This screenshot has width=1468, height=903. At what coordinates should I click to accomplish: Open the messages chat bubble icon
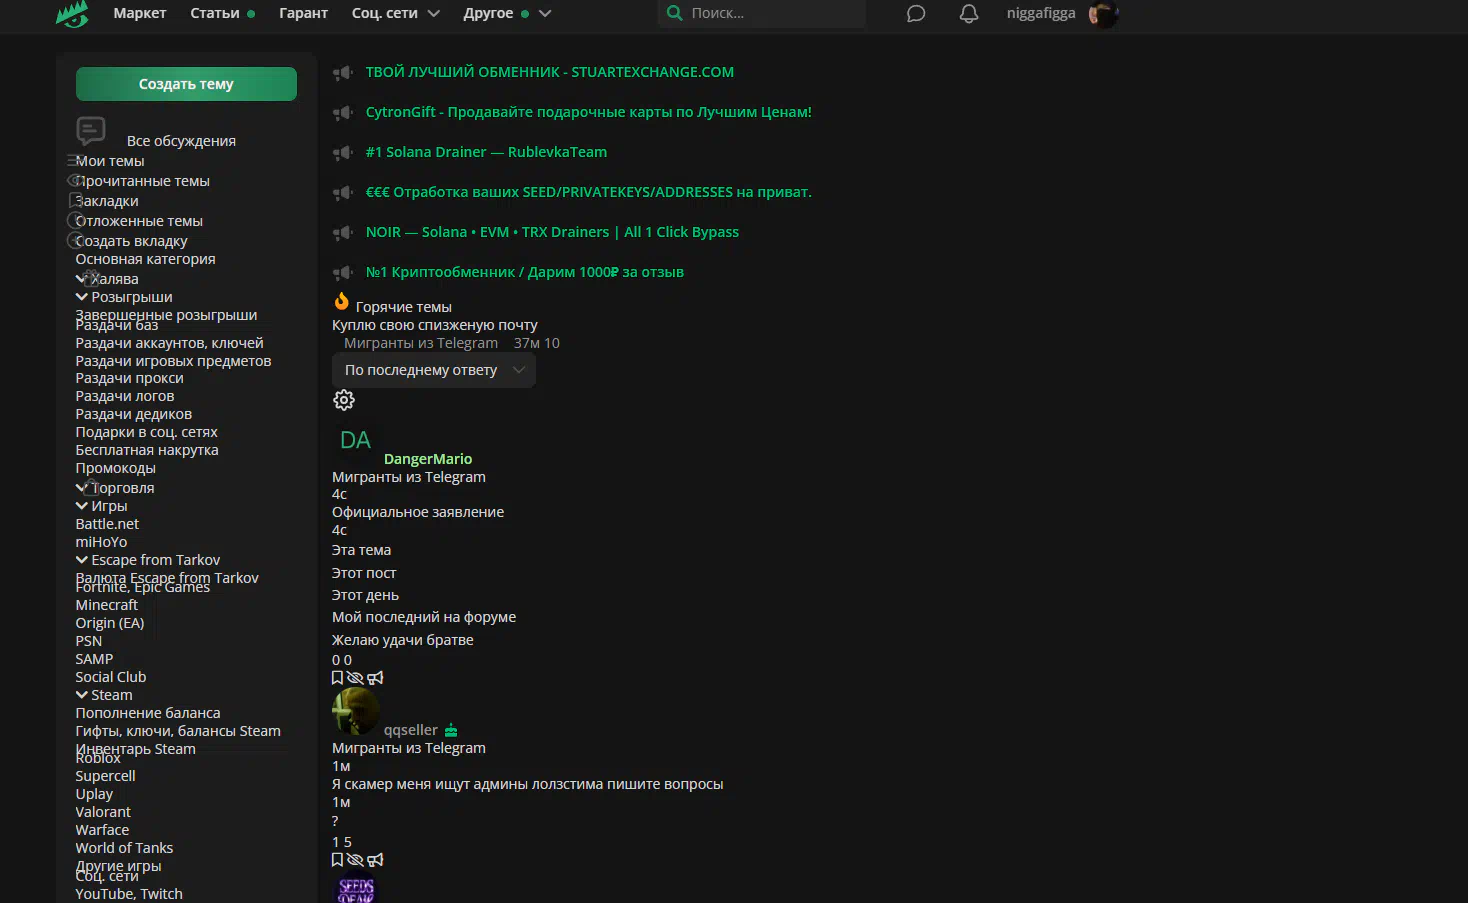915,14
